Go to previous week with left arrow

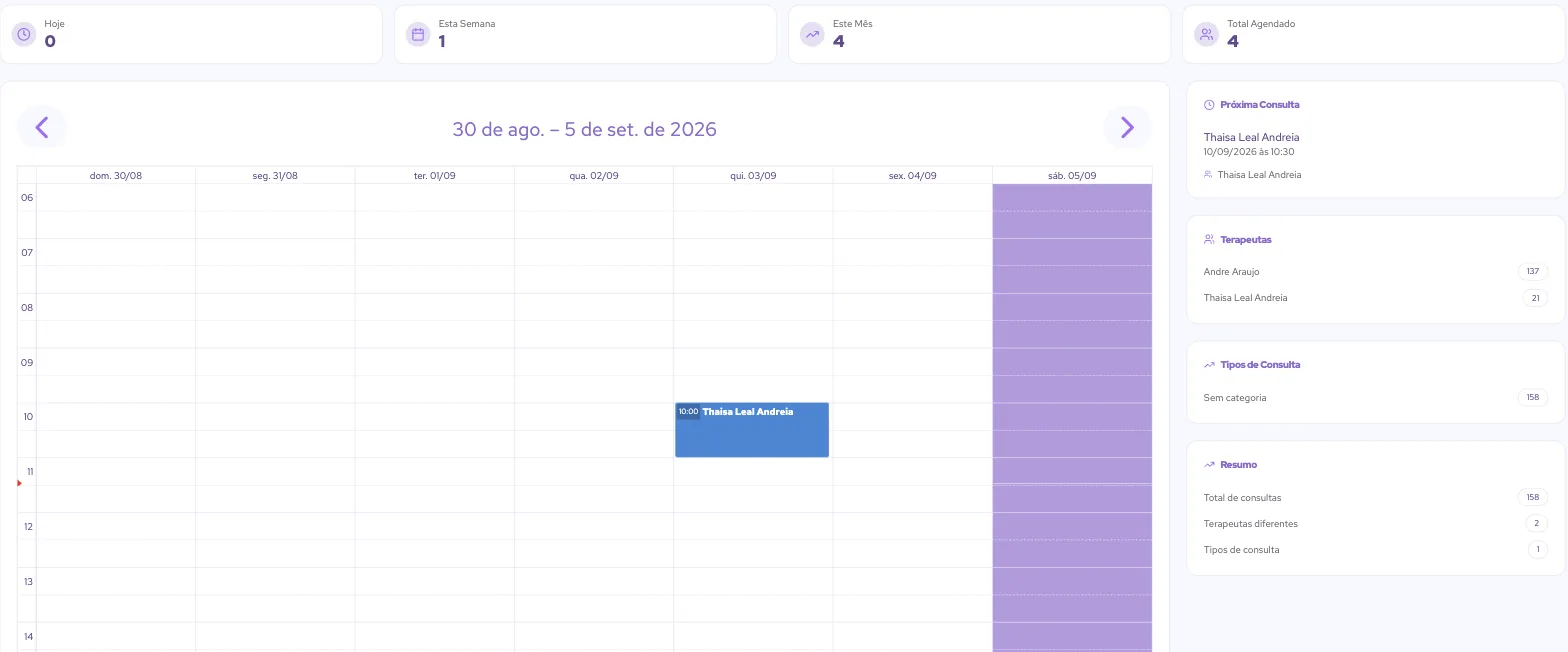(42, 128)
